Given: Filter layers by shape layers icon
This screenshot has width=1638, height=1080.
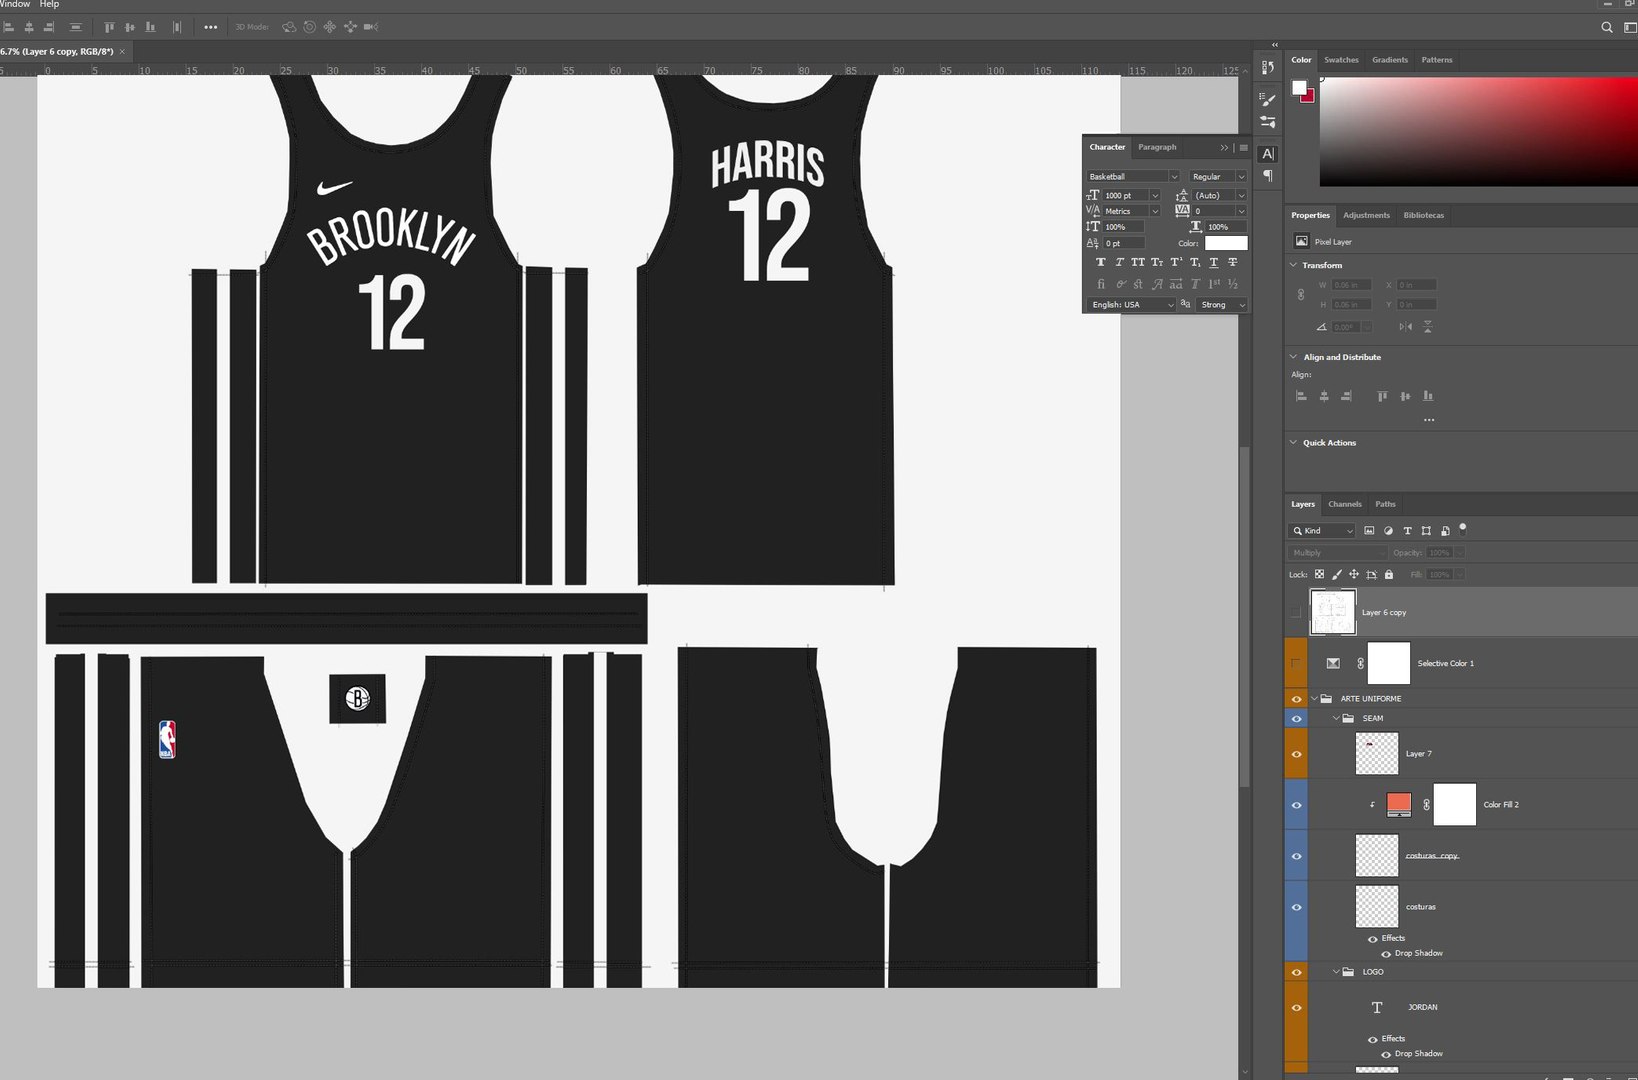Looking at the screenshot, I should tap(1426, 531).
